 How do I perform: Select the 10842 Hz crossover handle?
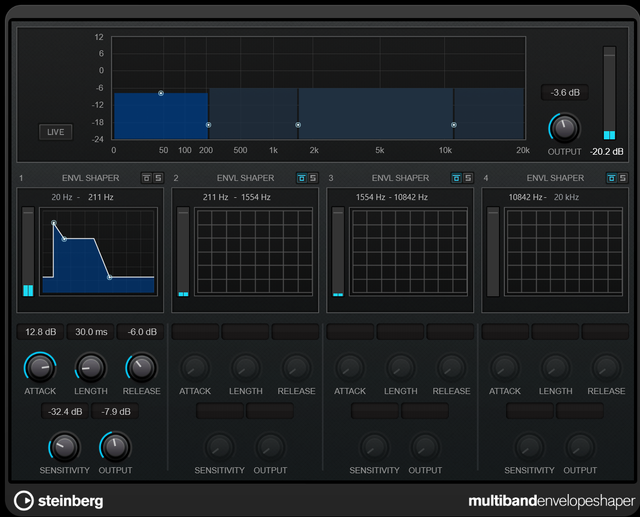click(x=454, y=125)
